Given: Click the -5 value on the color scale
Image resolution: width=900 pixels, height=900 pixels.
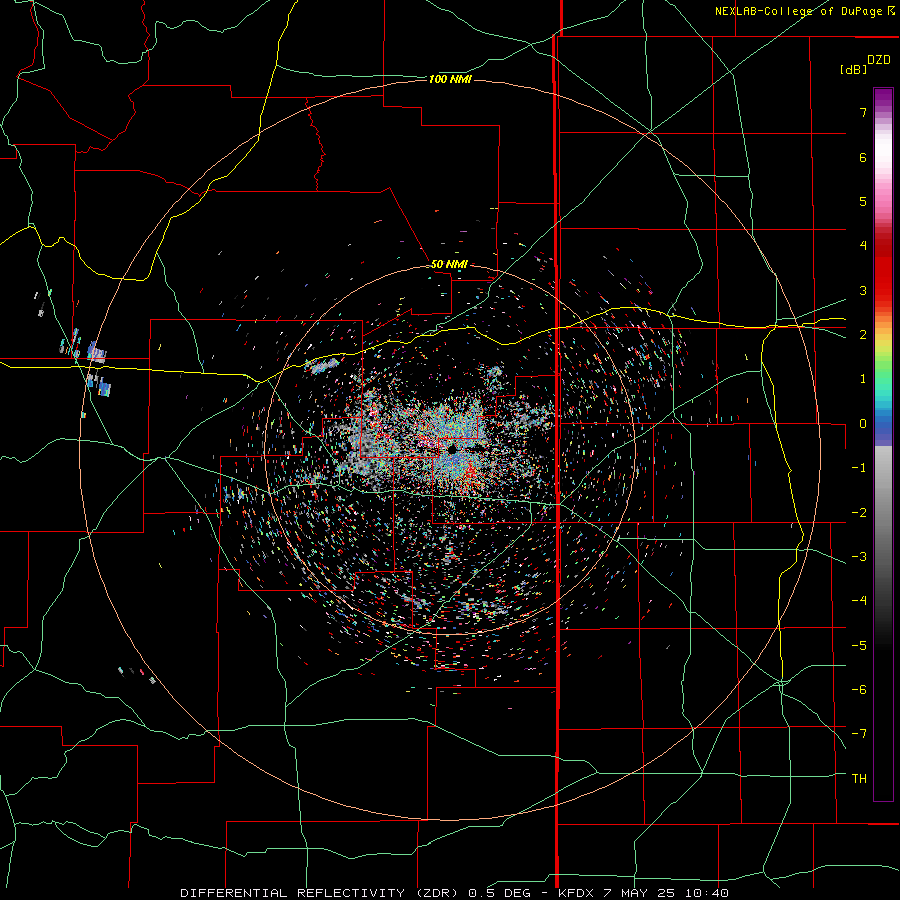Looking at the screenshot, I should point(859,645).
